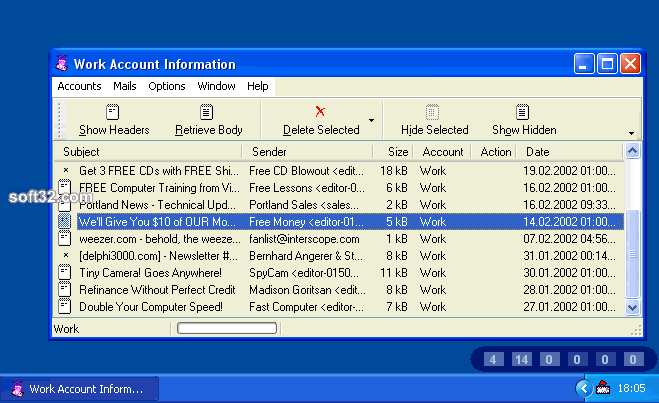The height and width of the screenshot is (403, 659).
Task: Click the Hide Selected toolbar icon
Action: tap(432, 112)
